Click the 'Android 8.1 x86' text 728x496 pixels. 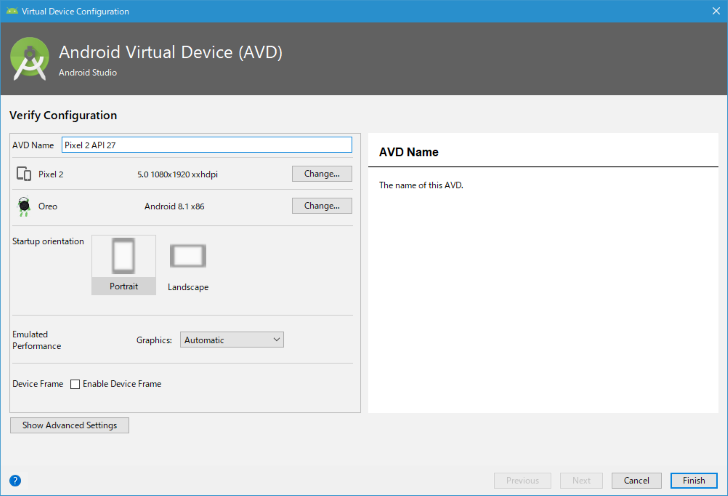click(174, 206)
